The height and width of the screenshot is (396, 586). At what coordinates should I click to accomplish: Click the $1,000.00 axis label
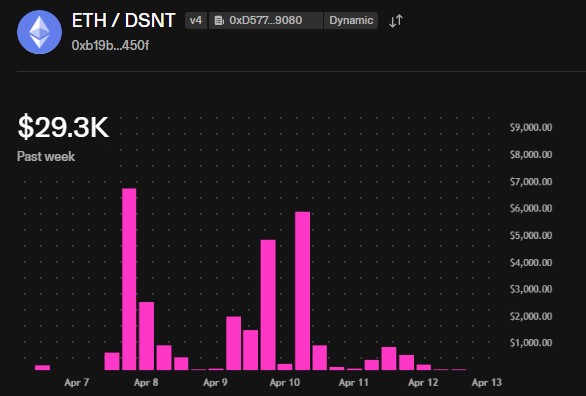click(x=531, y=343)
